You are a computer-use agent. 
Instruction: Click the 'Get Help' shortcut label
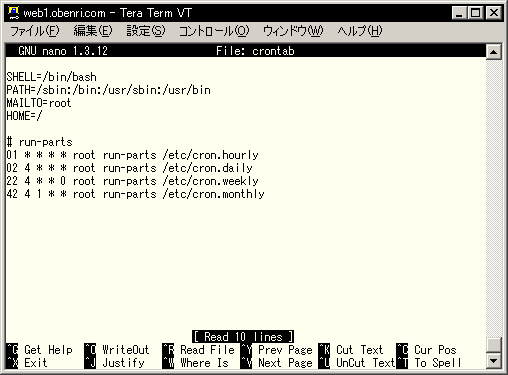(48, 350)
